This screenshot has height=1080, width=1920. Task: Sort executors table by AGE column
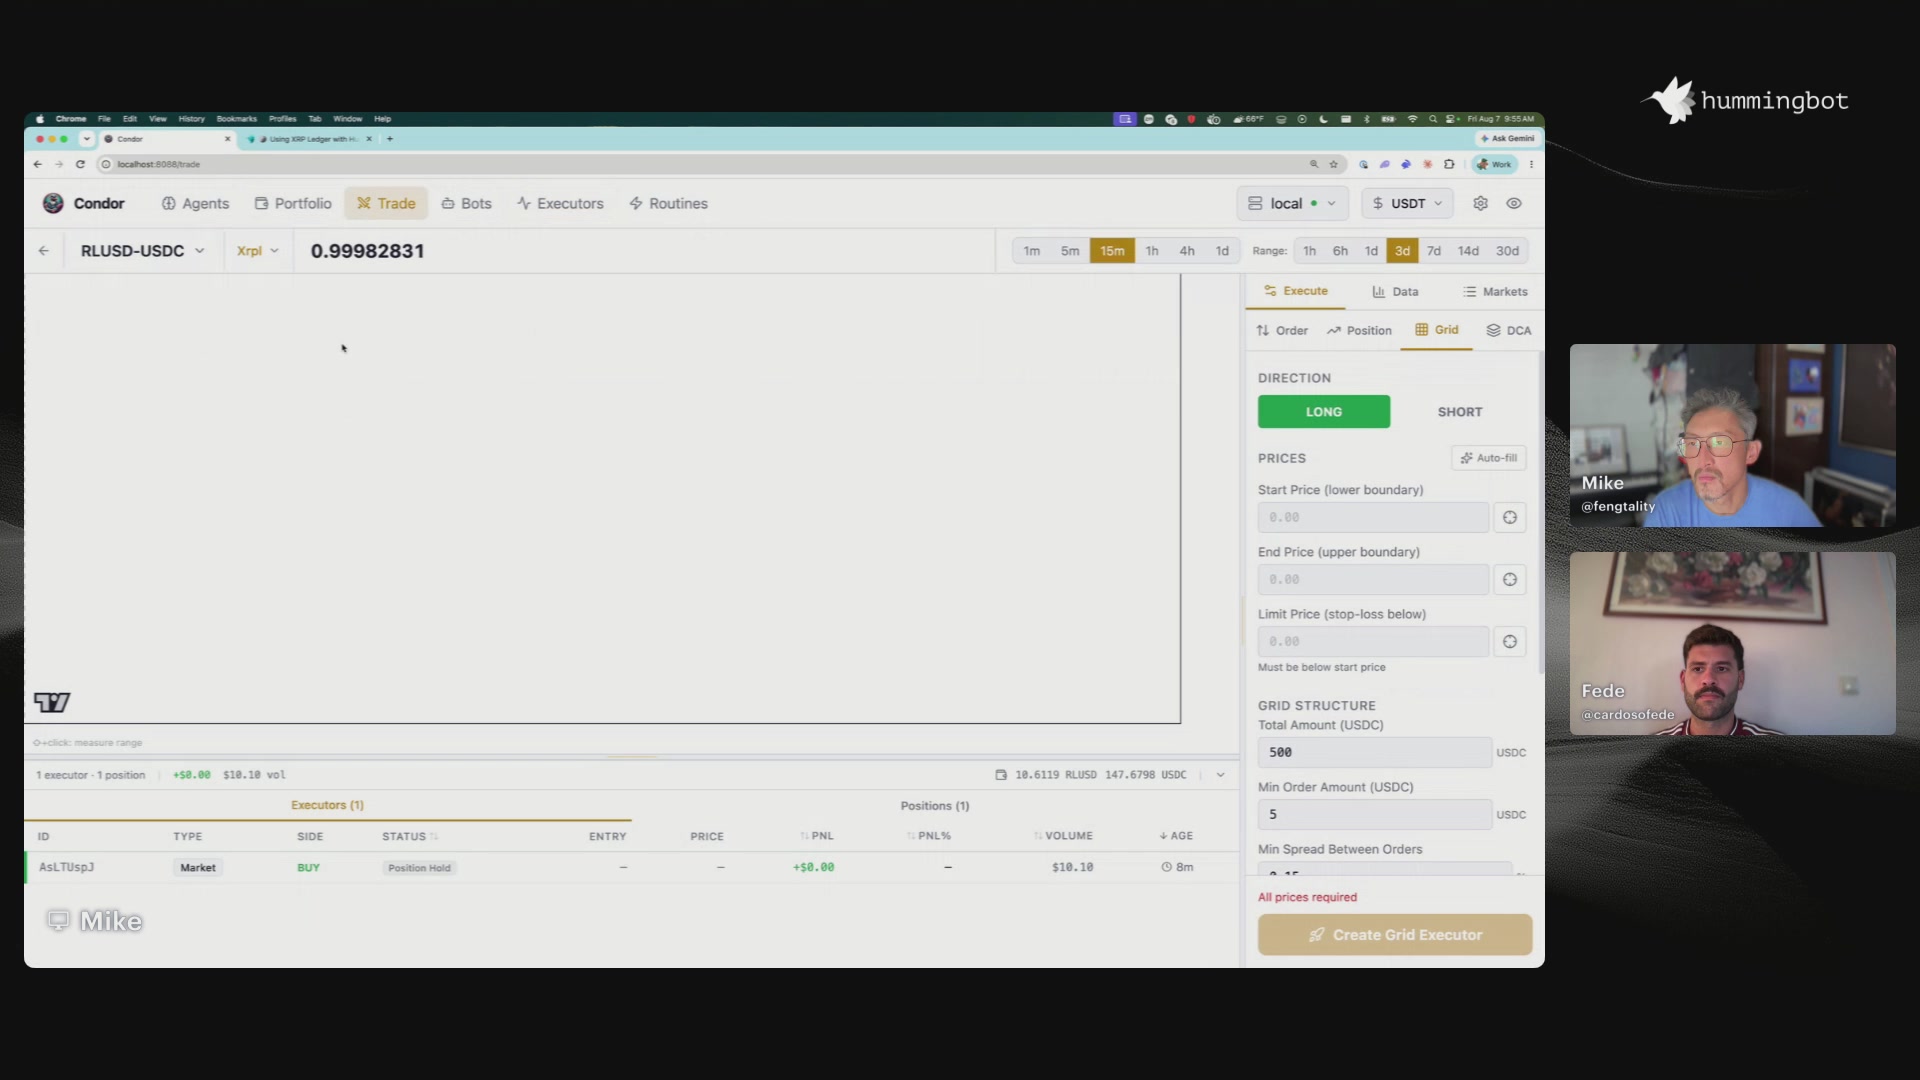click(1176, 836)
